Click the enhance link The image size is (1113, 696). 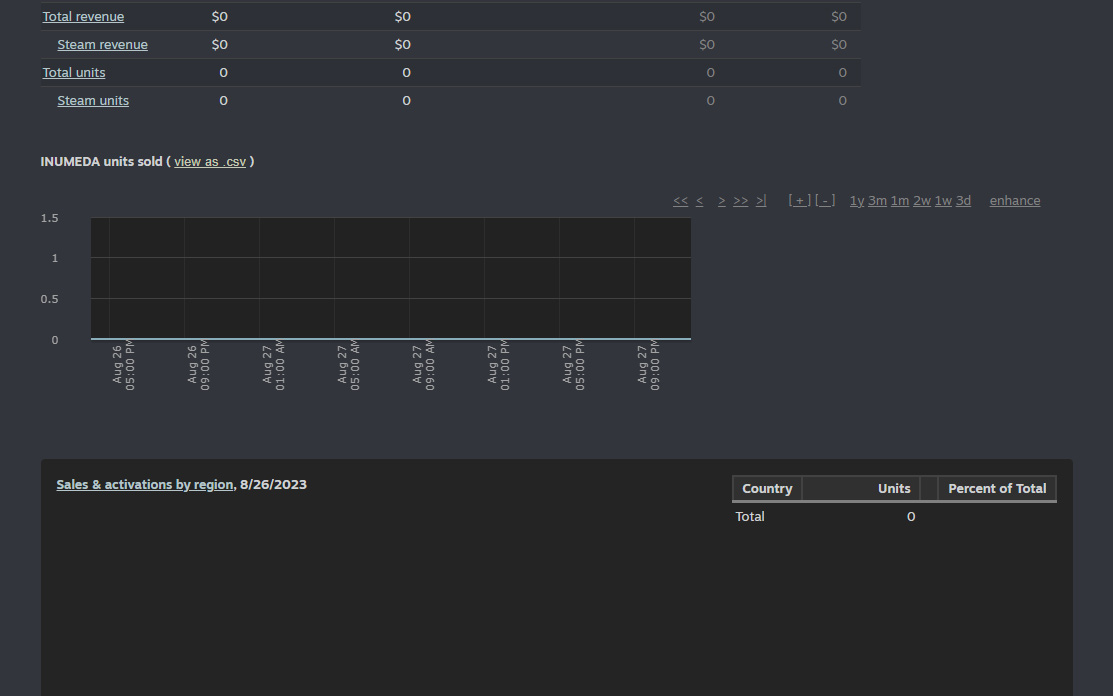(x=1014, y=201)
